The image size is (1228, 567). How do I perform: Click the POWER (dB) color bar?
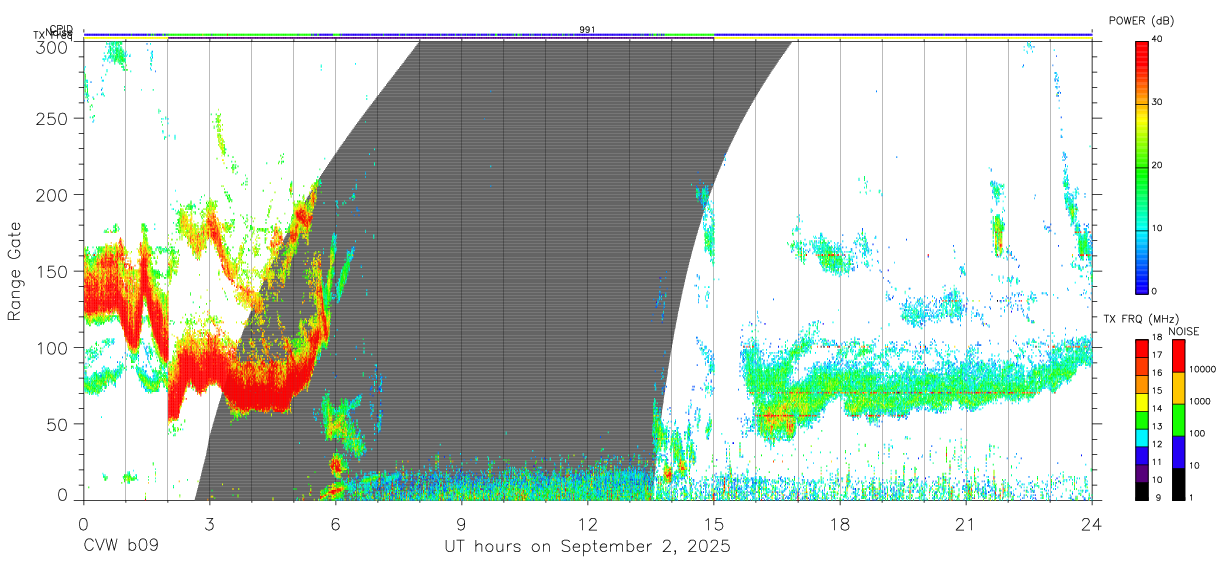tap(1142, 166)
